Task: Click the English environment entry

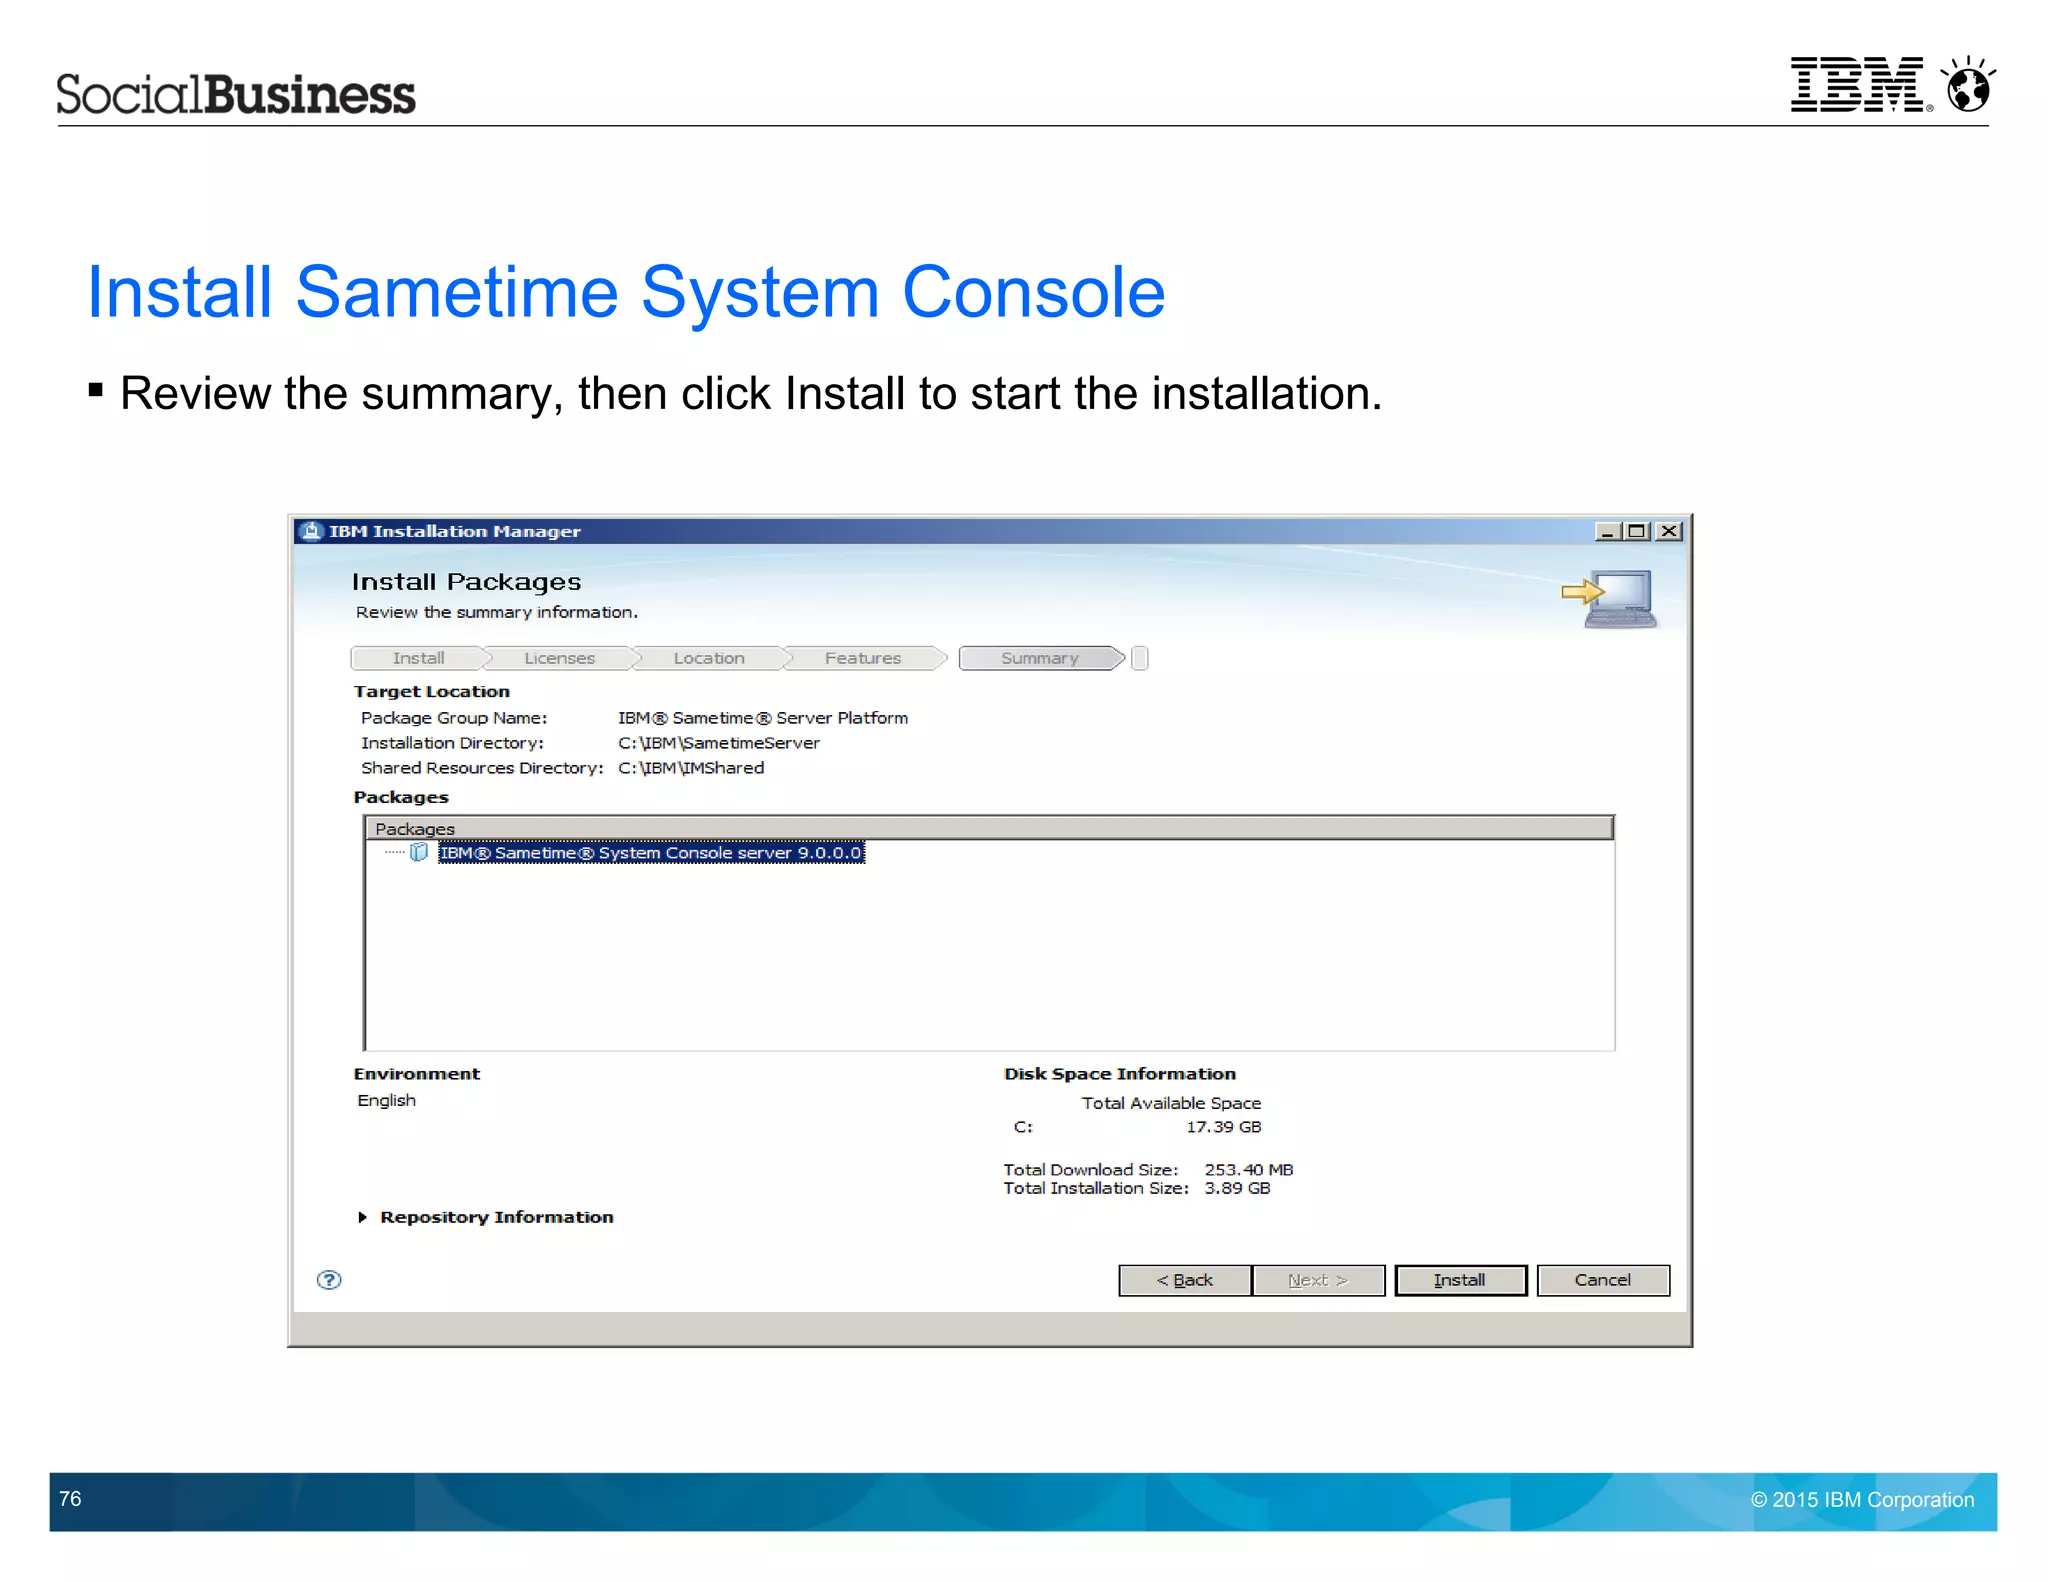Action: click(387, 1100)
